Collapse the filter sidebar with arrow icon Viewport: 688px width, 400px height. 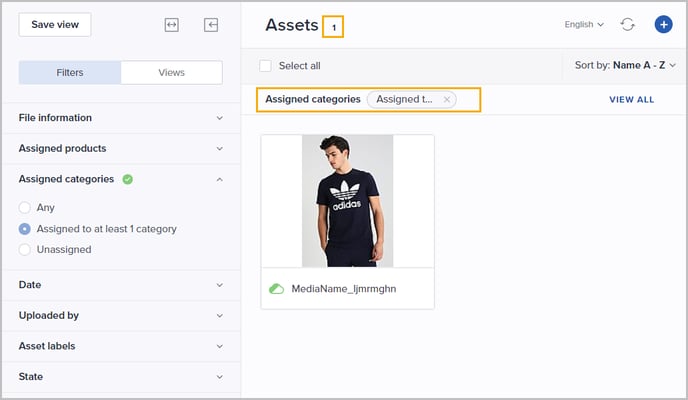pos(211,25)
